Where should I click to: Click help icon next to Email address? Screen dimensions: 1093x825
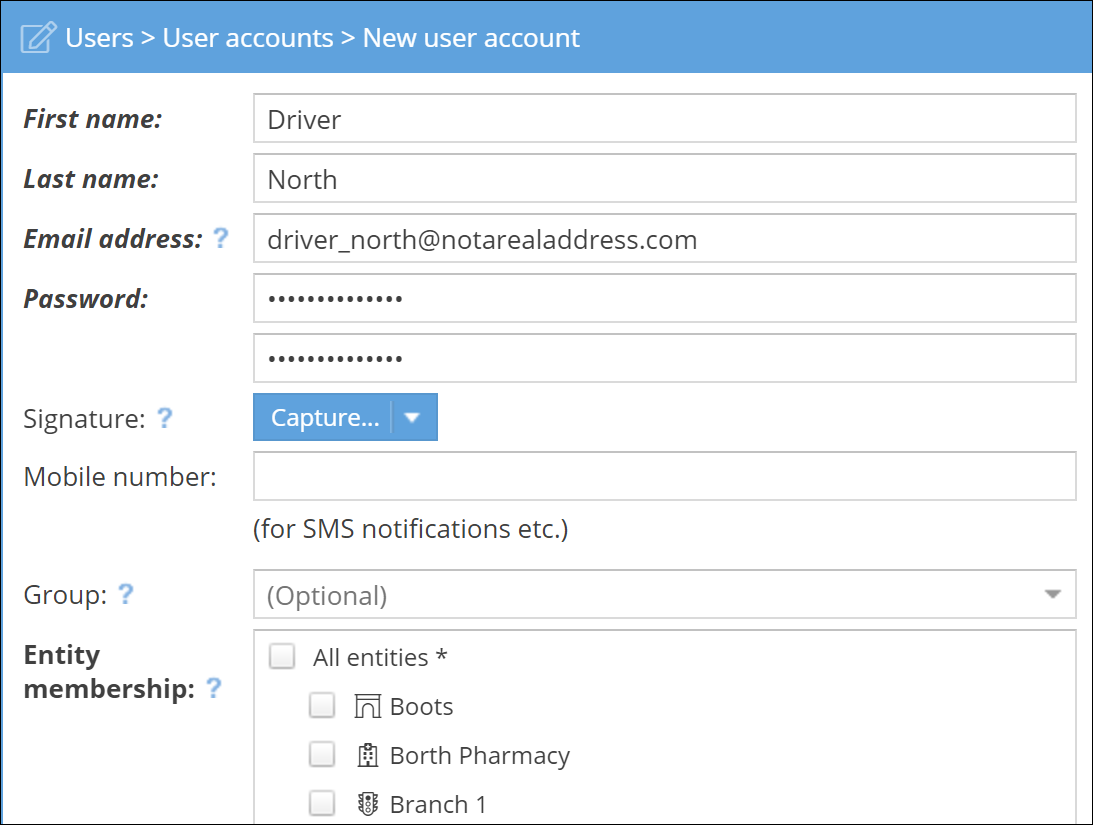tap(220, 238)
